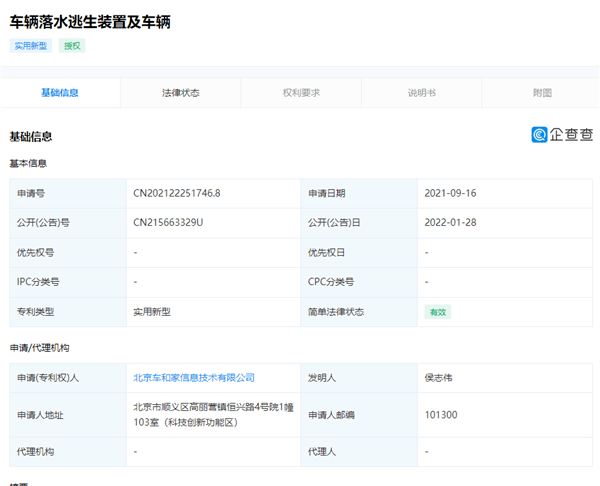
Task: Open the 权利要求 tab
Action: tap(301, 93)
